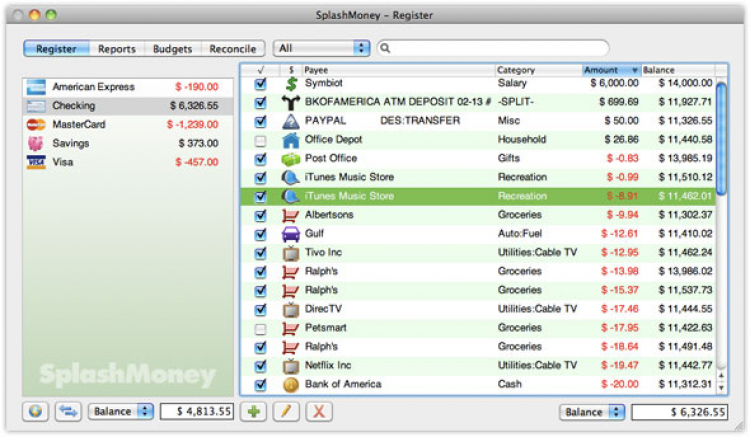Select the Ralph's $-13.98 transaction
Image resolution: width=750 pixels, height=437 pixels.
pos(478,272)
